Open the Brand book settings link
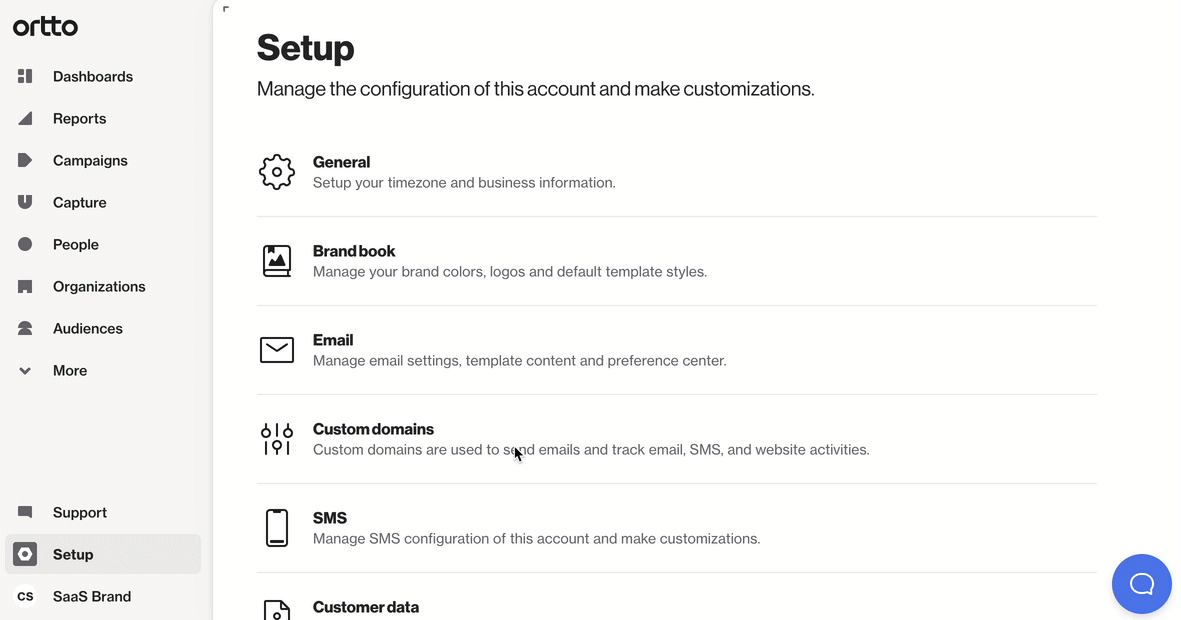Image resolution: width=1181 pixels, height=620 pixels. coord(354,251)
